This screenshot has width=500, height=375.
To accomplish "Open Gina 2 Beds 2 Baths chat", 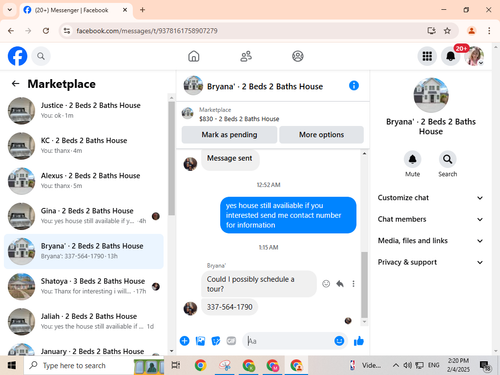I will click(84, 216).
